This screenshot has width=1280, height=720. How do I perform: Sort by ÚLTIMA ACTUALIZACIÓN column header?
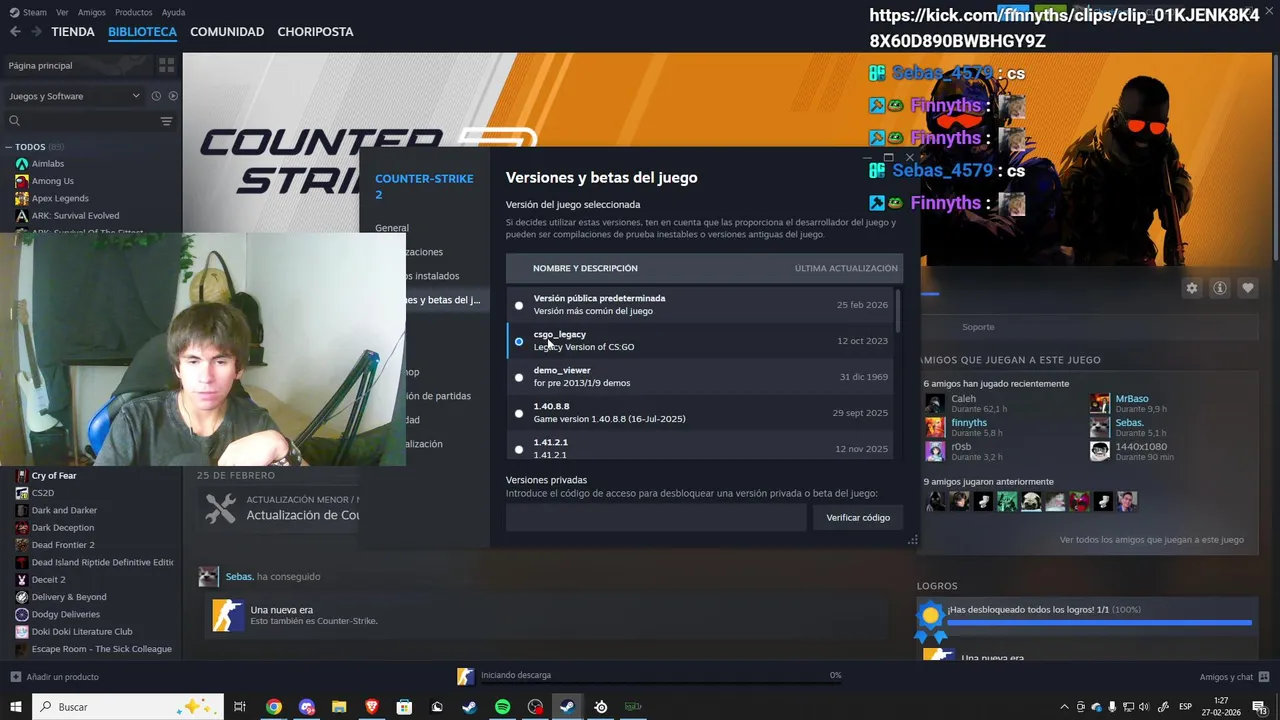(x=846, y=268)
